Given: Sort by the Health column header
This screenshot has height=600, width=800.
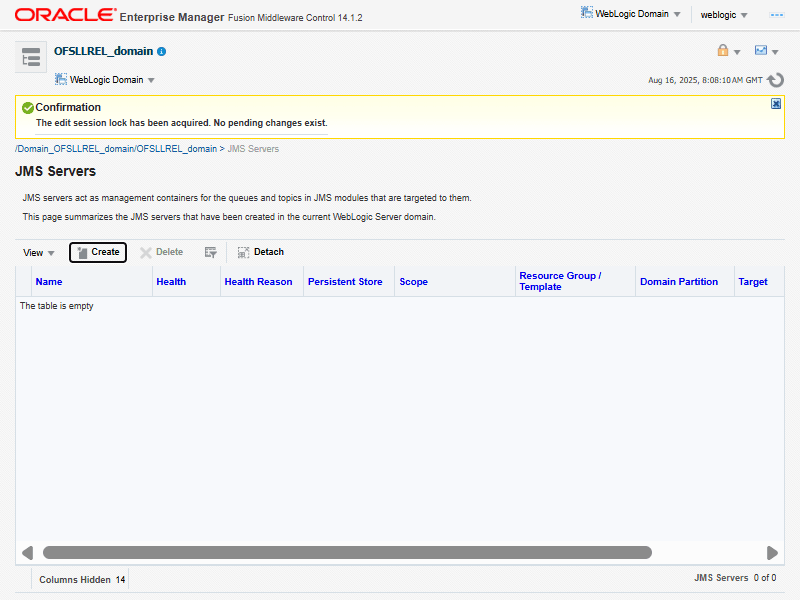Looking at the screenshot, I should (x=171, y=282).
